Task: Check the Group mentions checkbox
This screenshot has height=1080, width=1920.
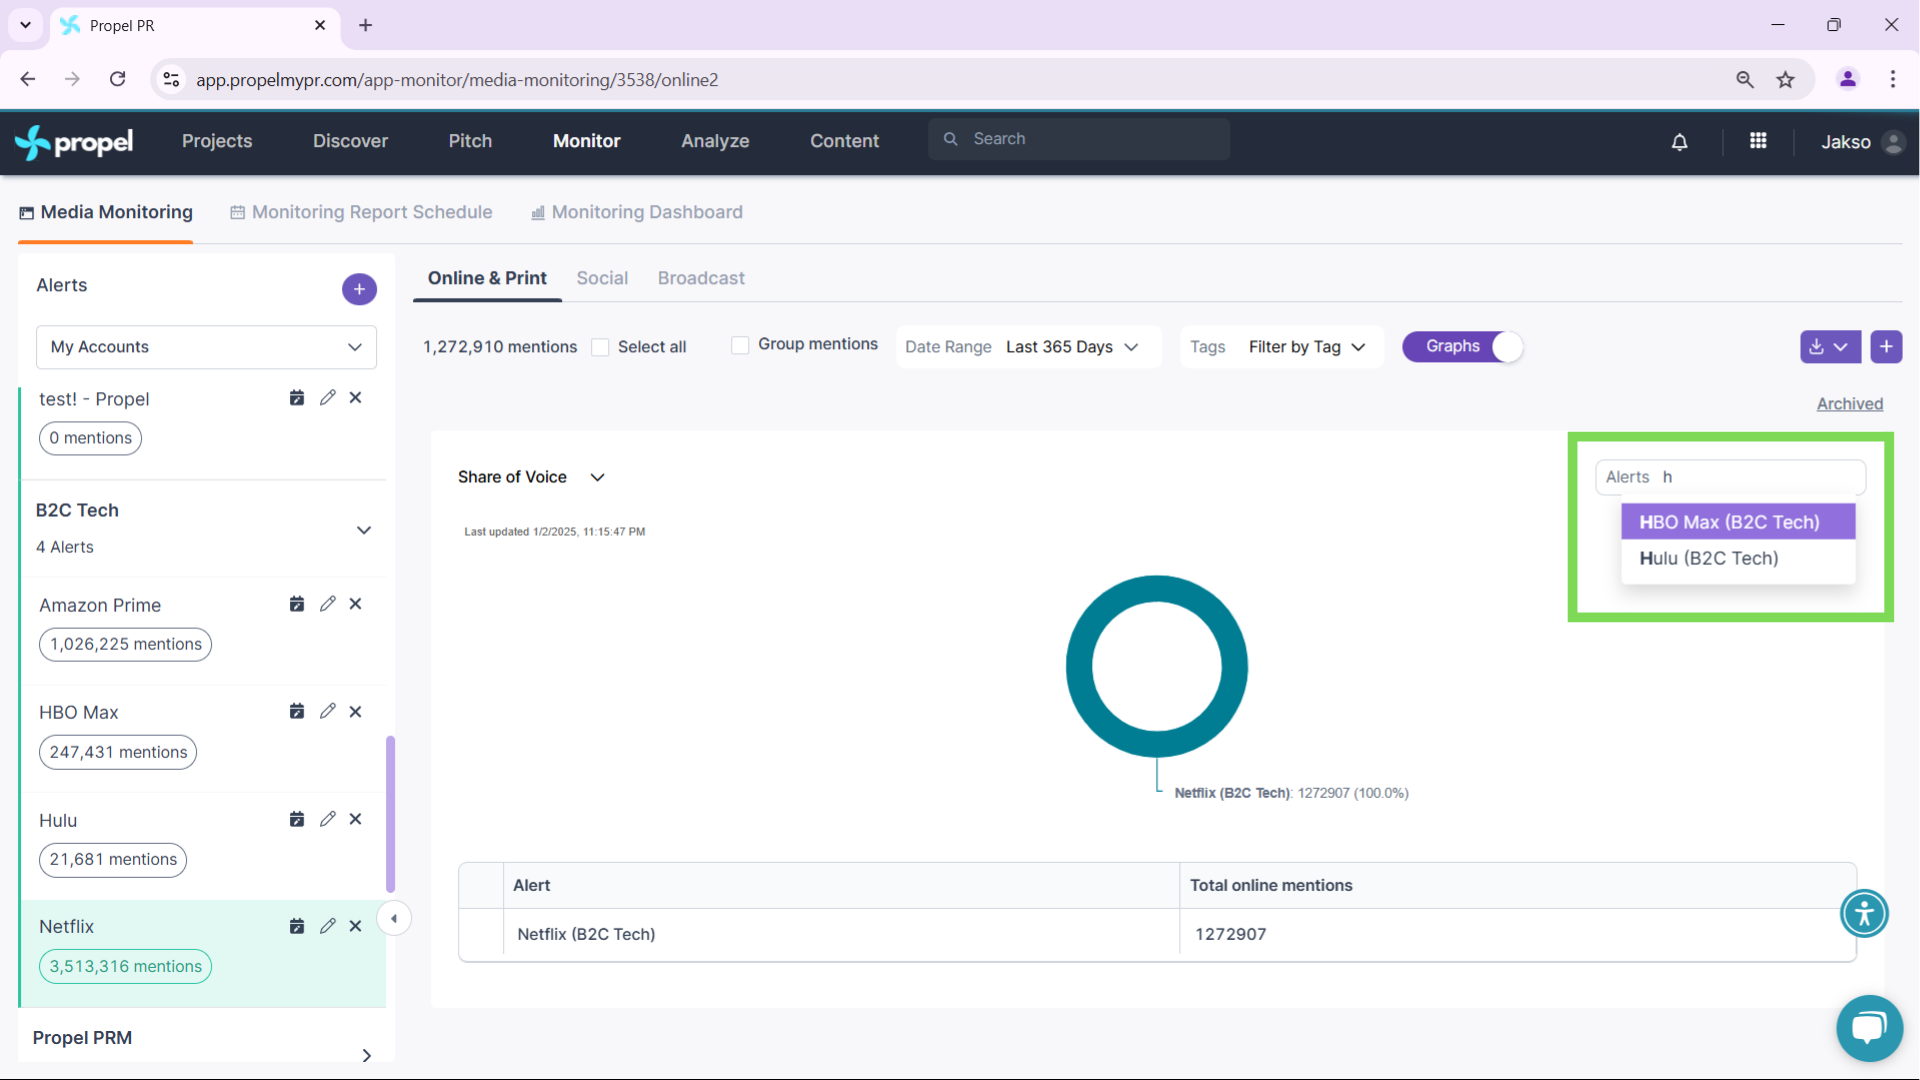Action: (740, 345)
